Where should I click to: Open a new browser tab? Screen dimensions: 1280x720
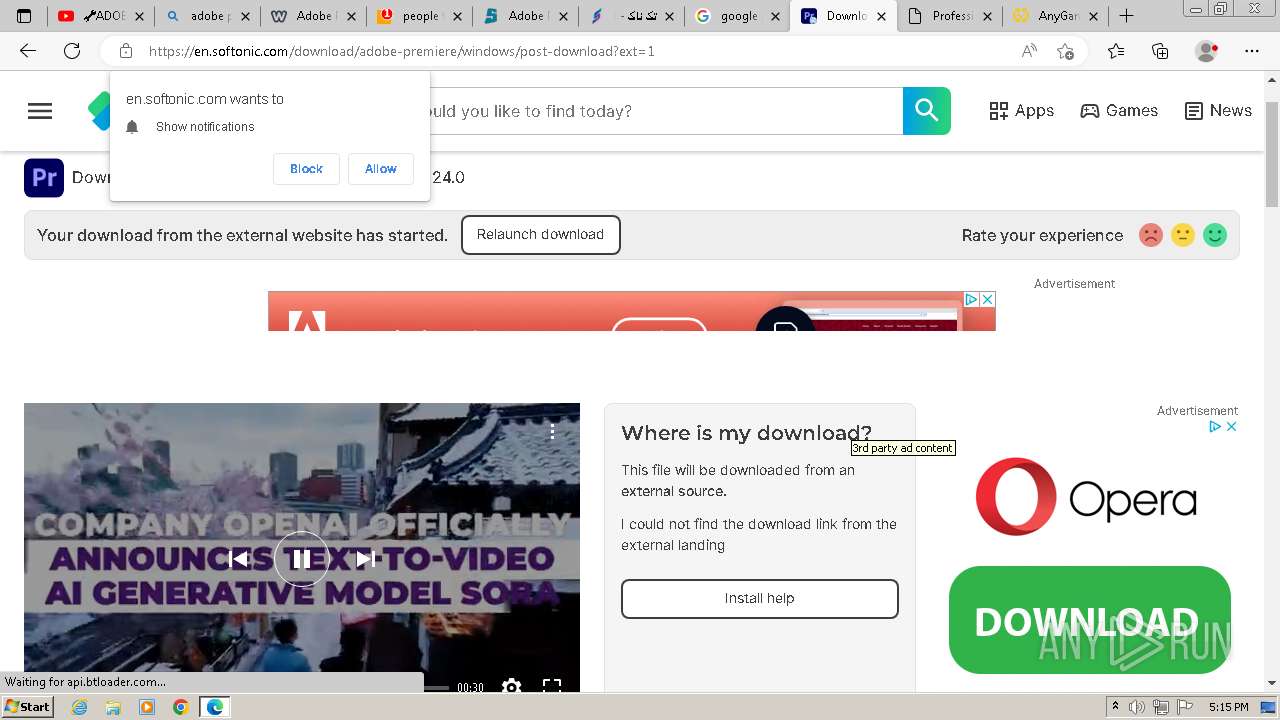(1126, 16)
